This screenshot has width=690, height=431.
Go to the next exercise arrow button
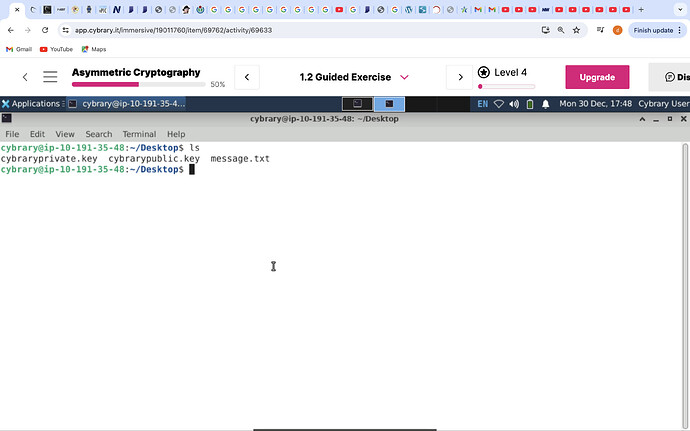[x=459, y=77]
